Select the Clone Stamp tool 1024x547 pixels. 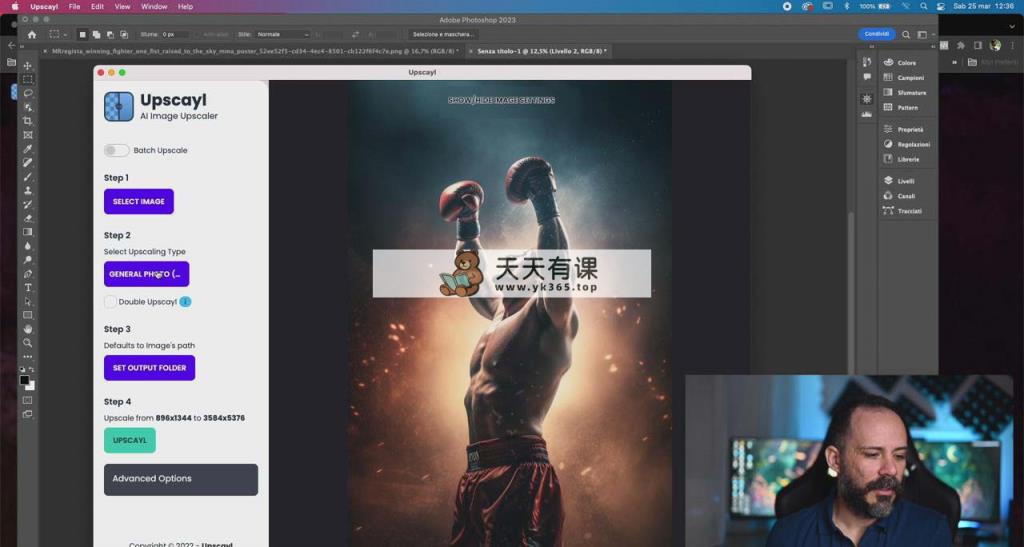(27, 191)
